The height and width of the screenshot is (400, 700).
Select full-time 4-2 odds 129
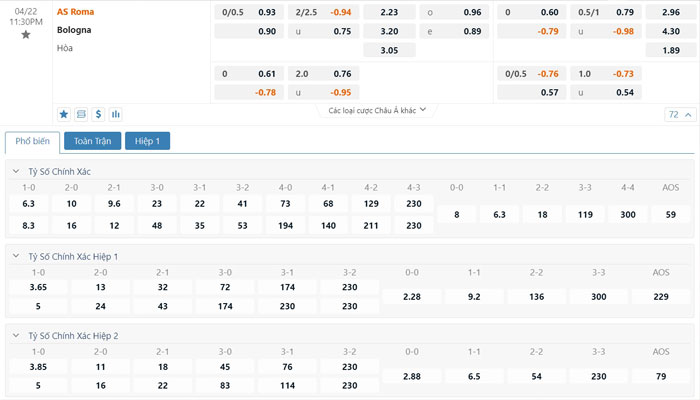point(371,204)
